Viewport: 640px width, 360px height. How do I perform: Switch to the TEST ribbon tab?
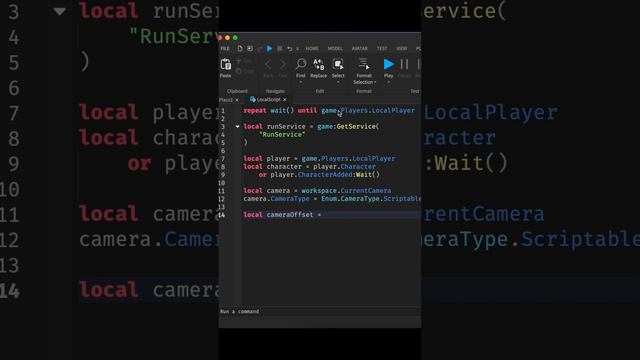coord(382,49)
